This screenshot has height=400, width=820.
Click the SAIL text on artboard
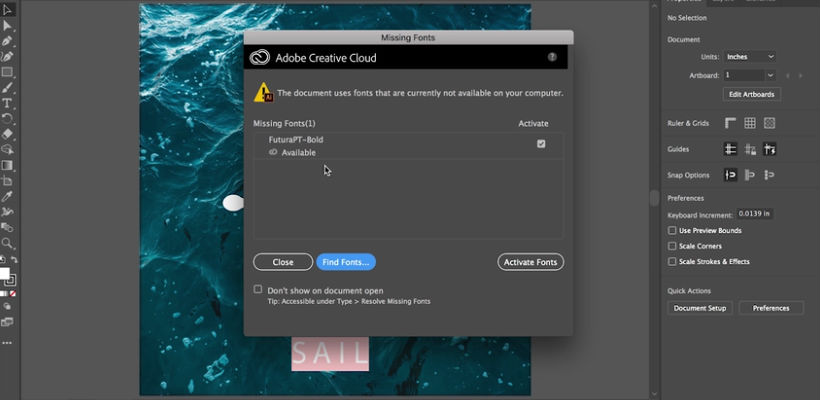click(x=330, y=353)
